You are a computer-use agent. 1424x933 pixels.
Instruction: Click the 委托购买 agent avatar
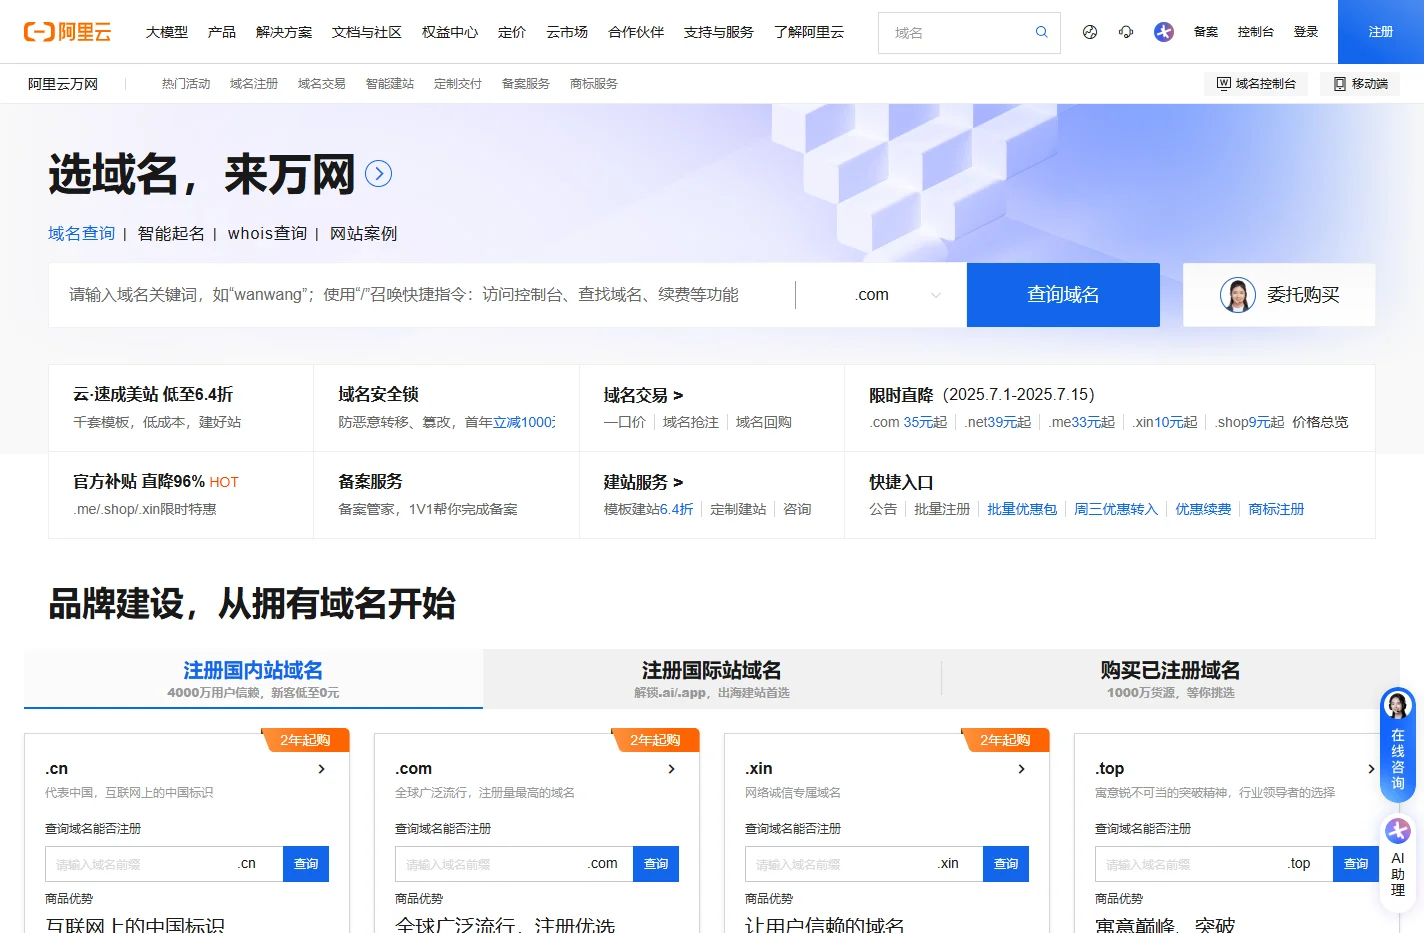tap(1238, 295)
